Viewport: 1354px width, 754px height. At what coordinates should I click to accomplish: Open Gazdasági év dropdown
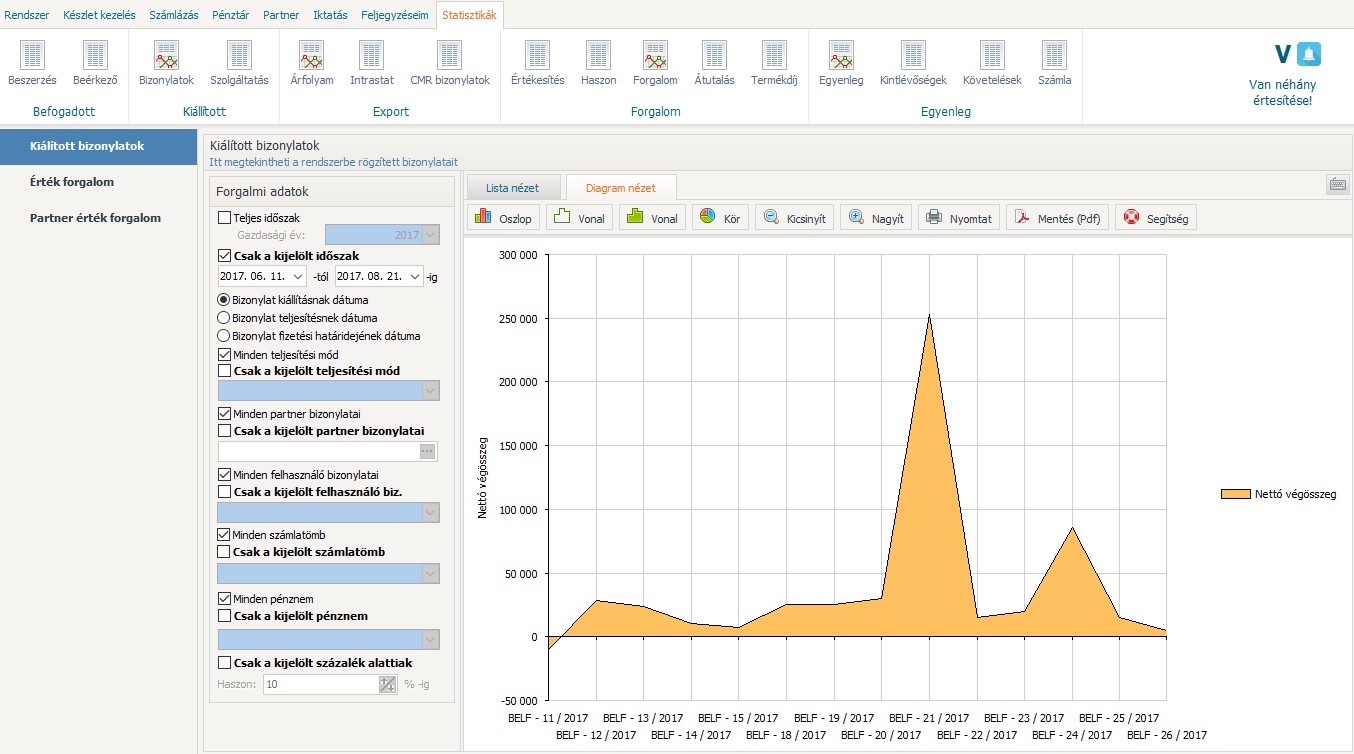coord(431,235)
